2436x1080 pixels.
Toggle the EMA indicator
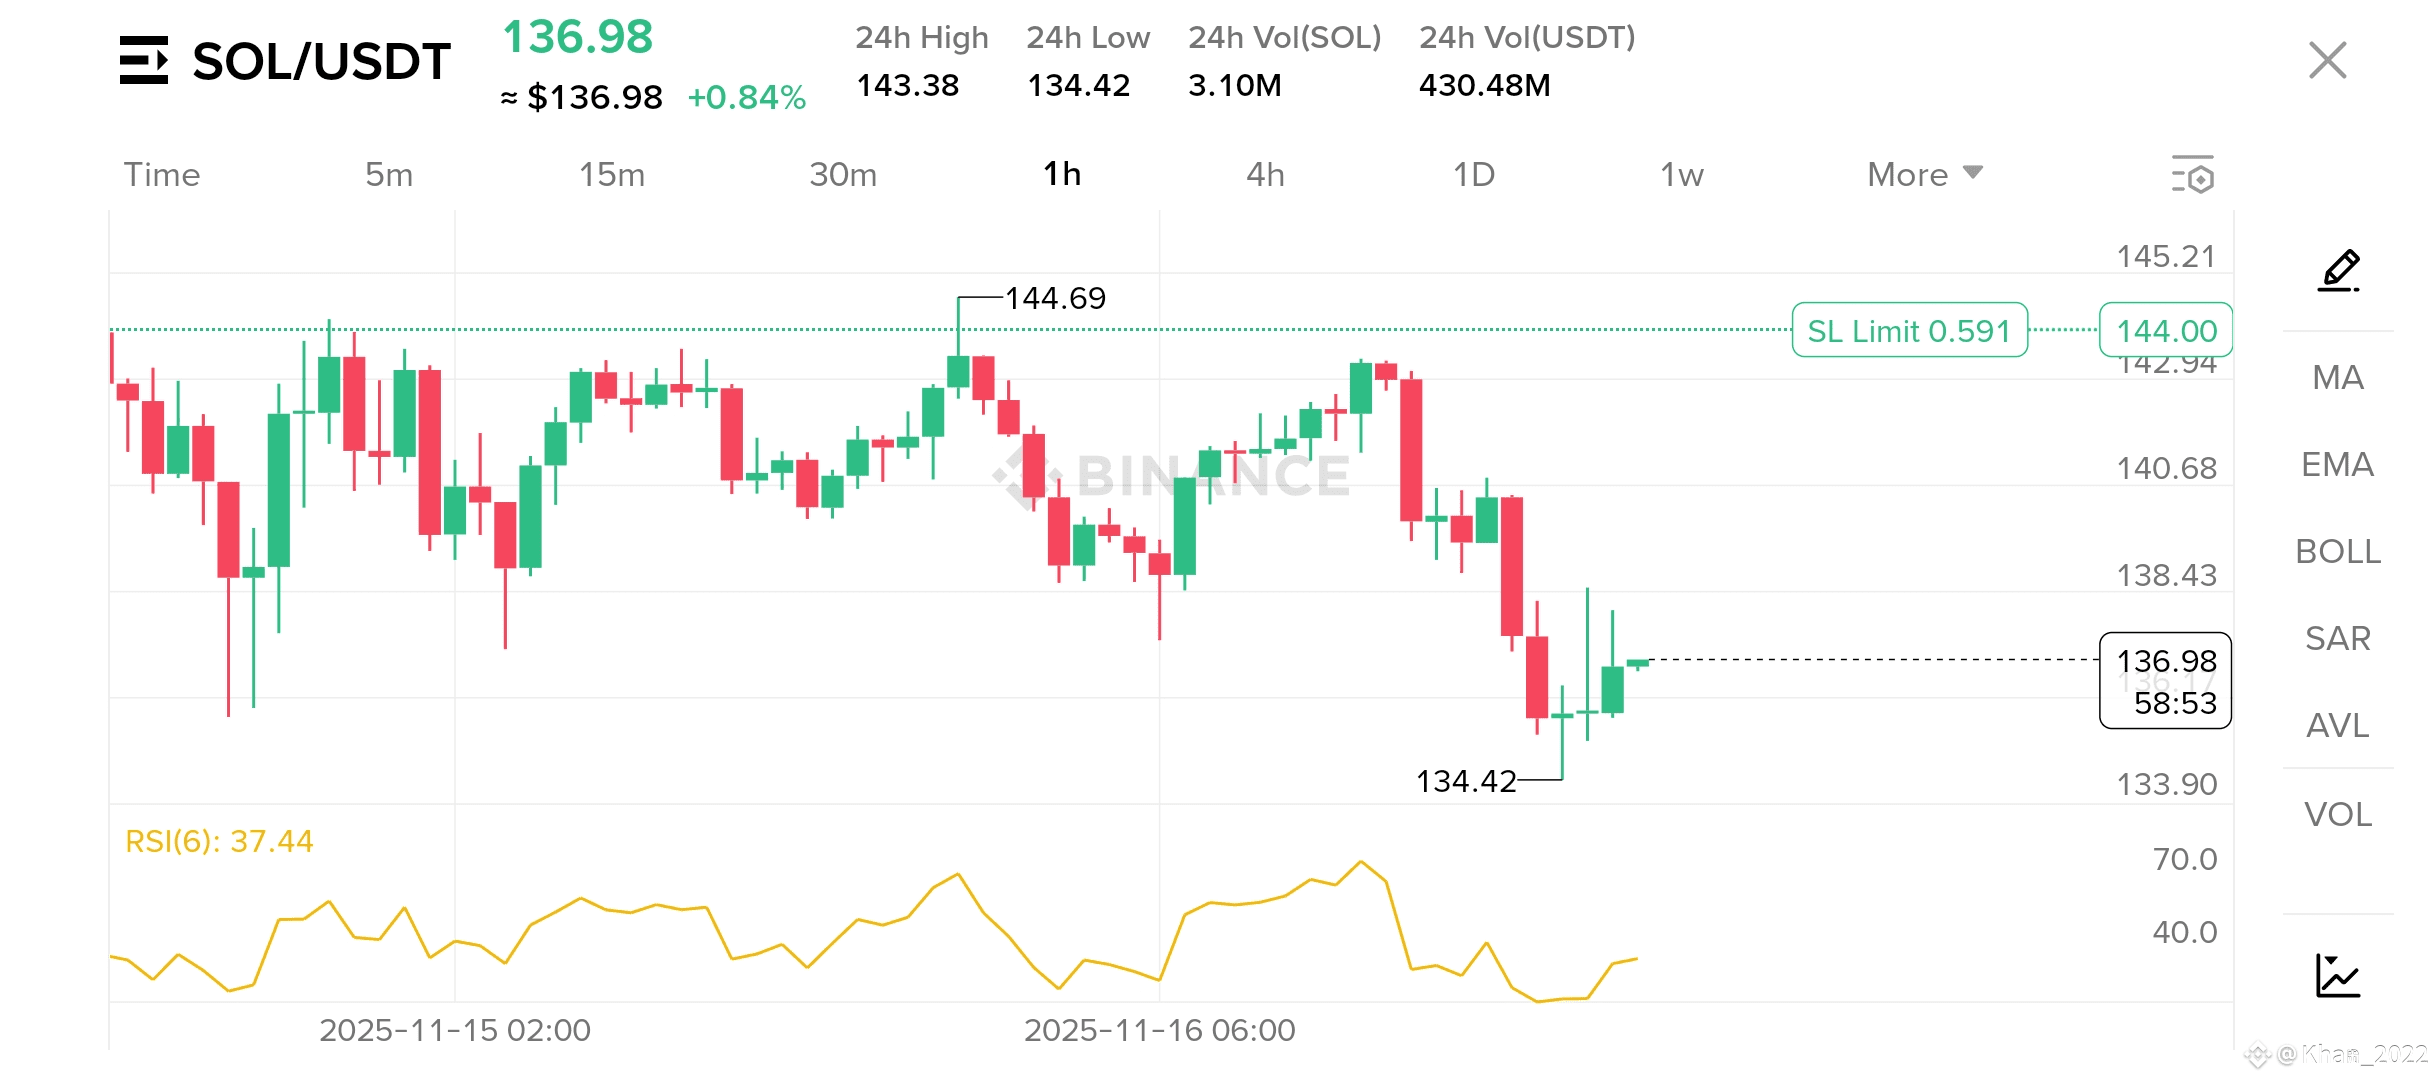click(2337, 465)
